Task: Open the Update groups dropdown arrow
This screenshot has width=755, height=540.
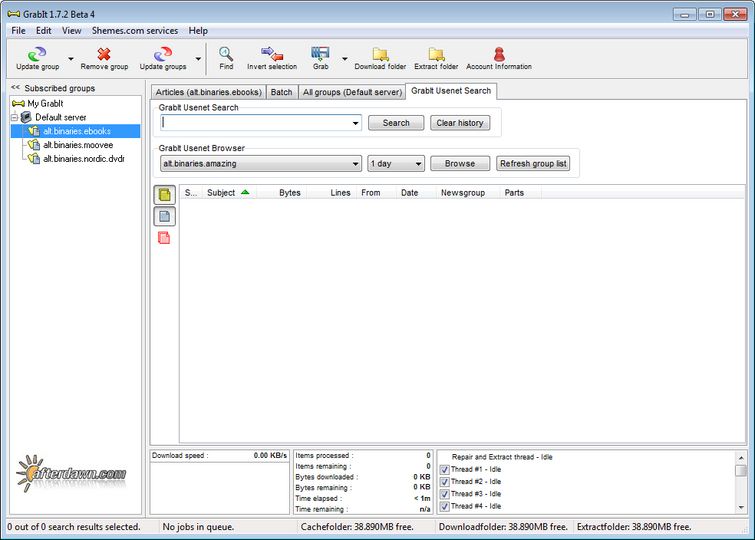Action: [198, 59]
